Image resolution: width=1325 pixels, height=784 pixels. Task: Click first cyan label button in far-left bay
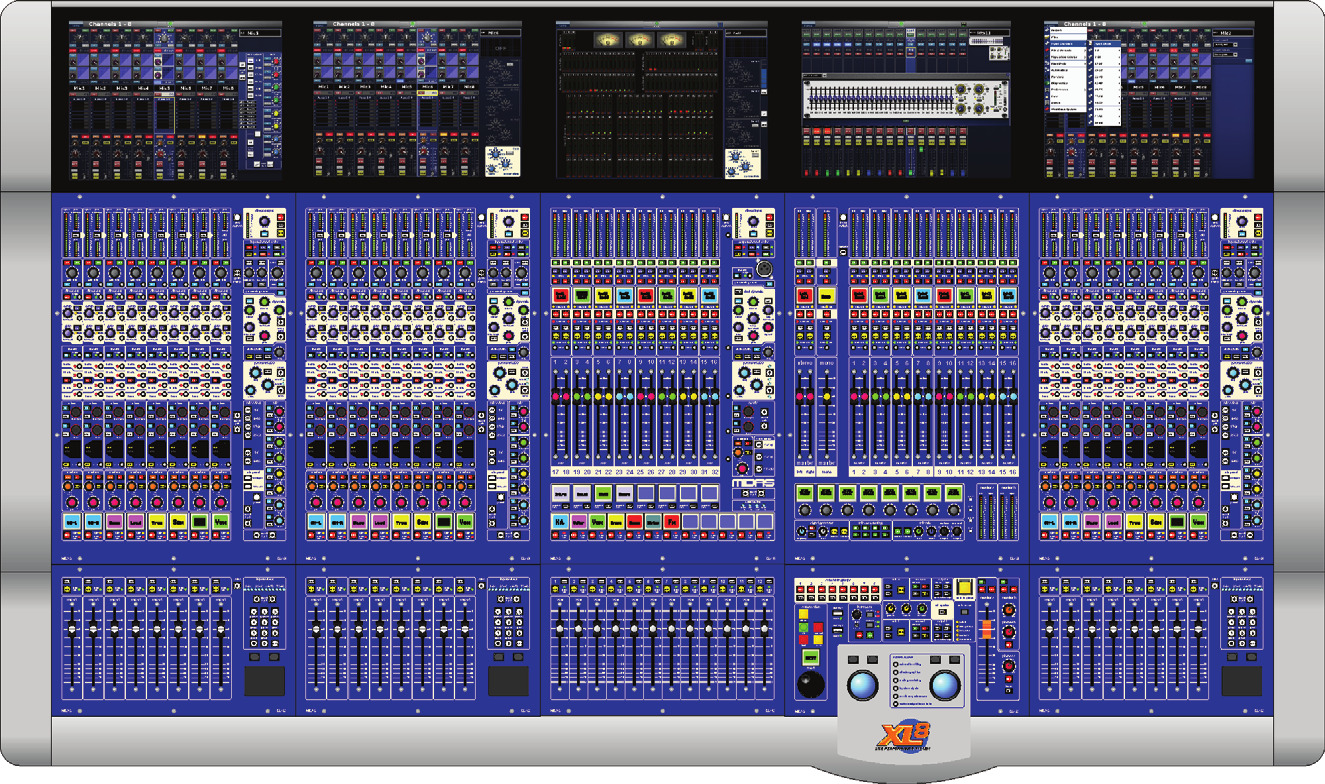pos(72,521)
